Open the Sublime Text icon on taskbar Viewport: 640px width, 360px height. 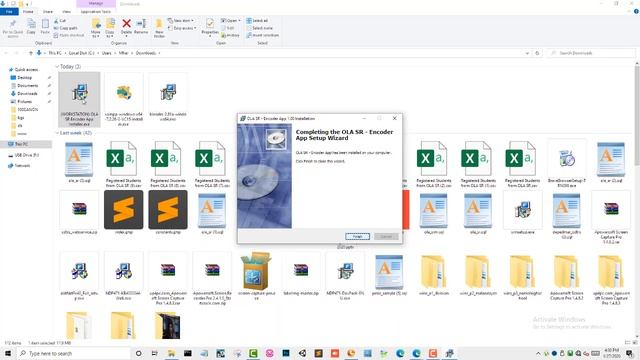click(x=318, y=353)
